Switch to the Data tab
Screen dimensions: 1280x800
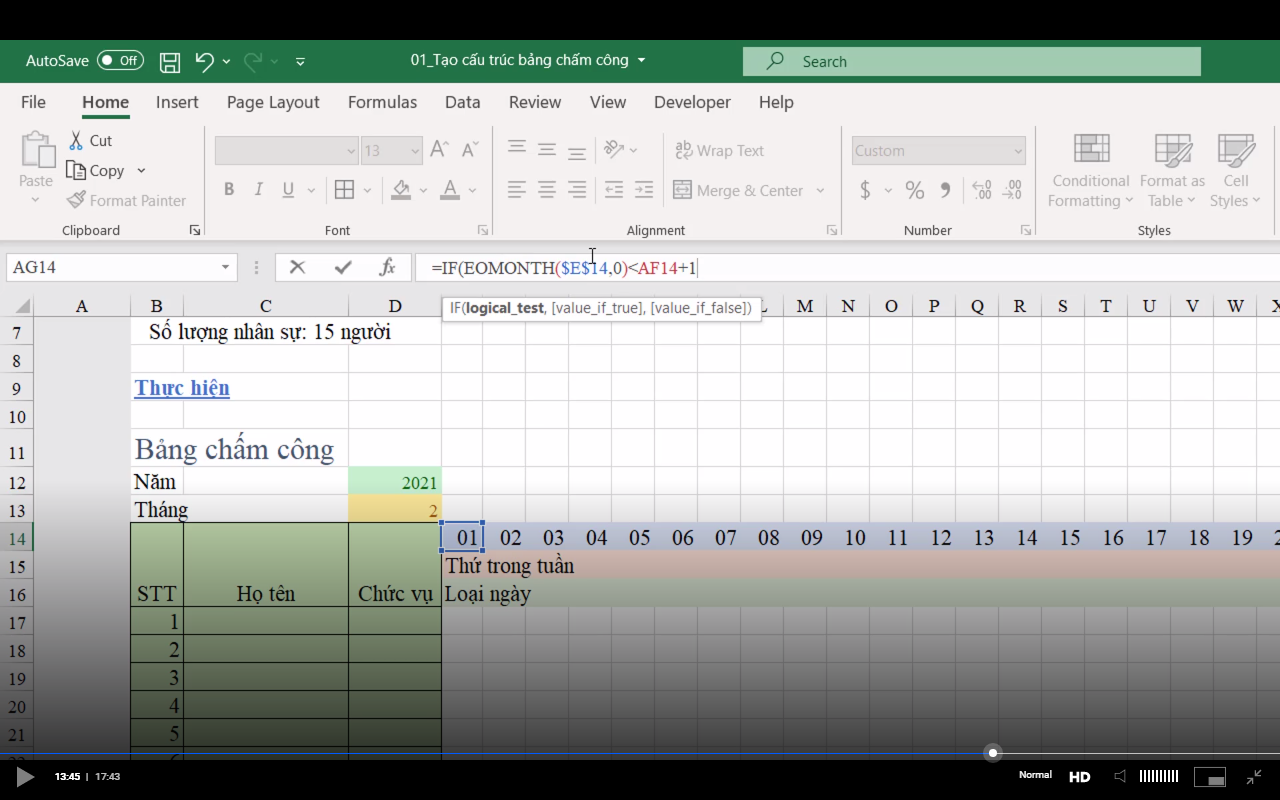click(463, 102)
